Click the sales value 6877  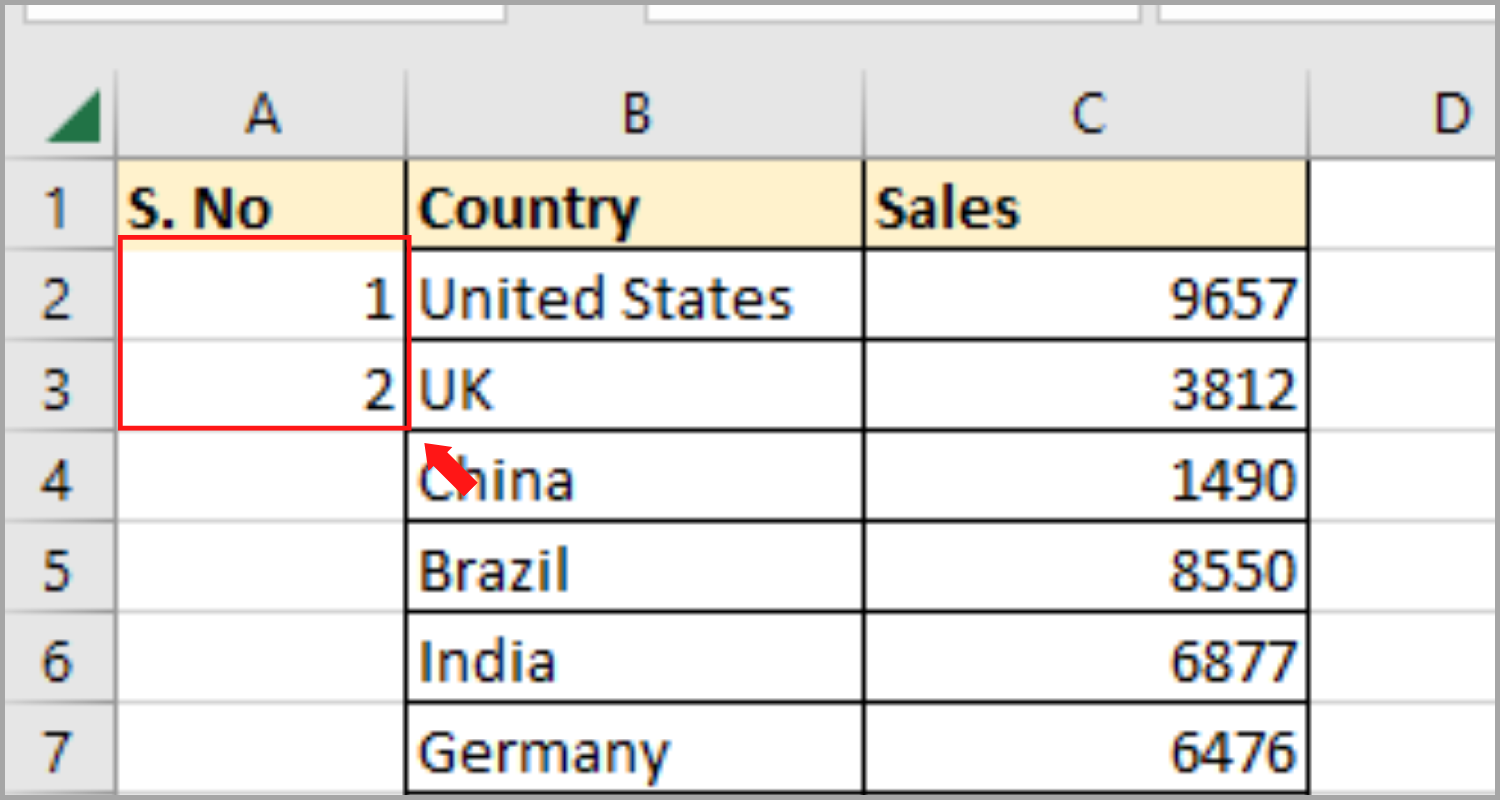pos(1086,660)
